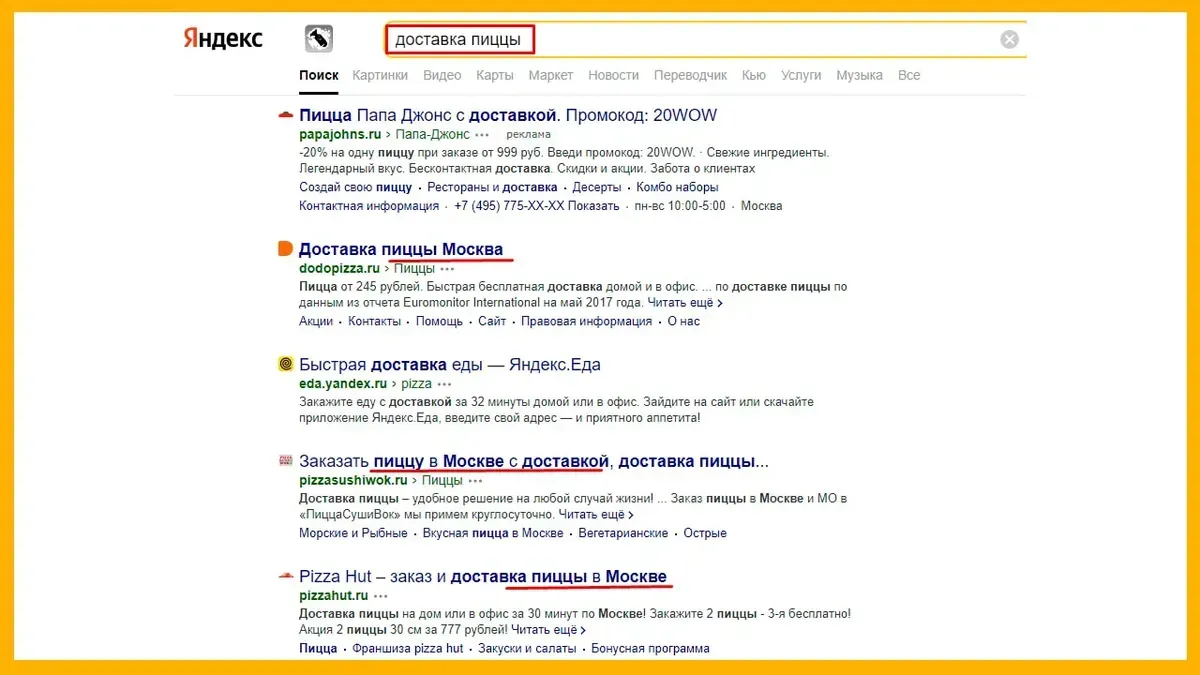Reveal the phone number via Показать
Screen dimensions: 1200x675
click(594, 206)
